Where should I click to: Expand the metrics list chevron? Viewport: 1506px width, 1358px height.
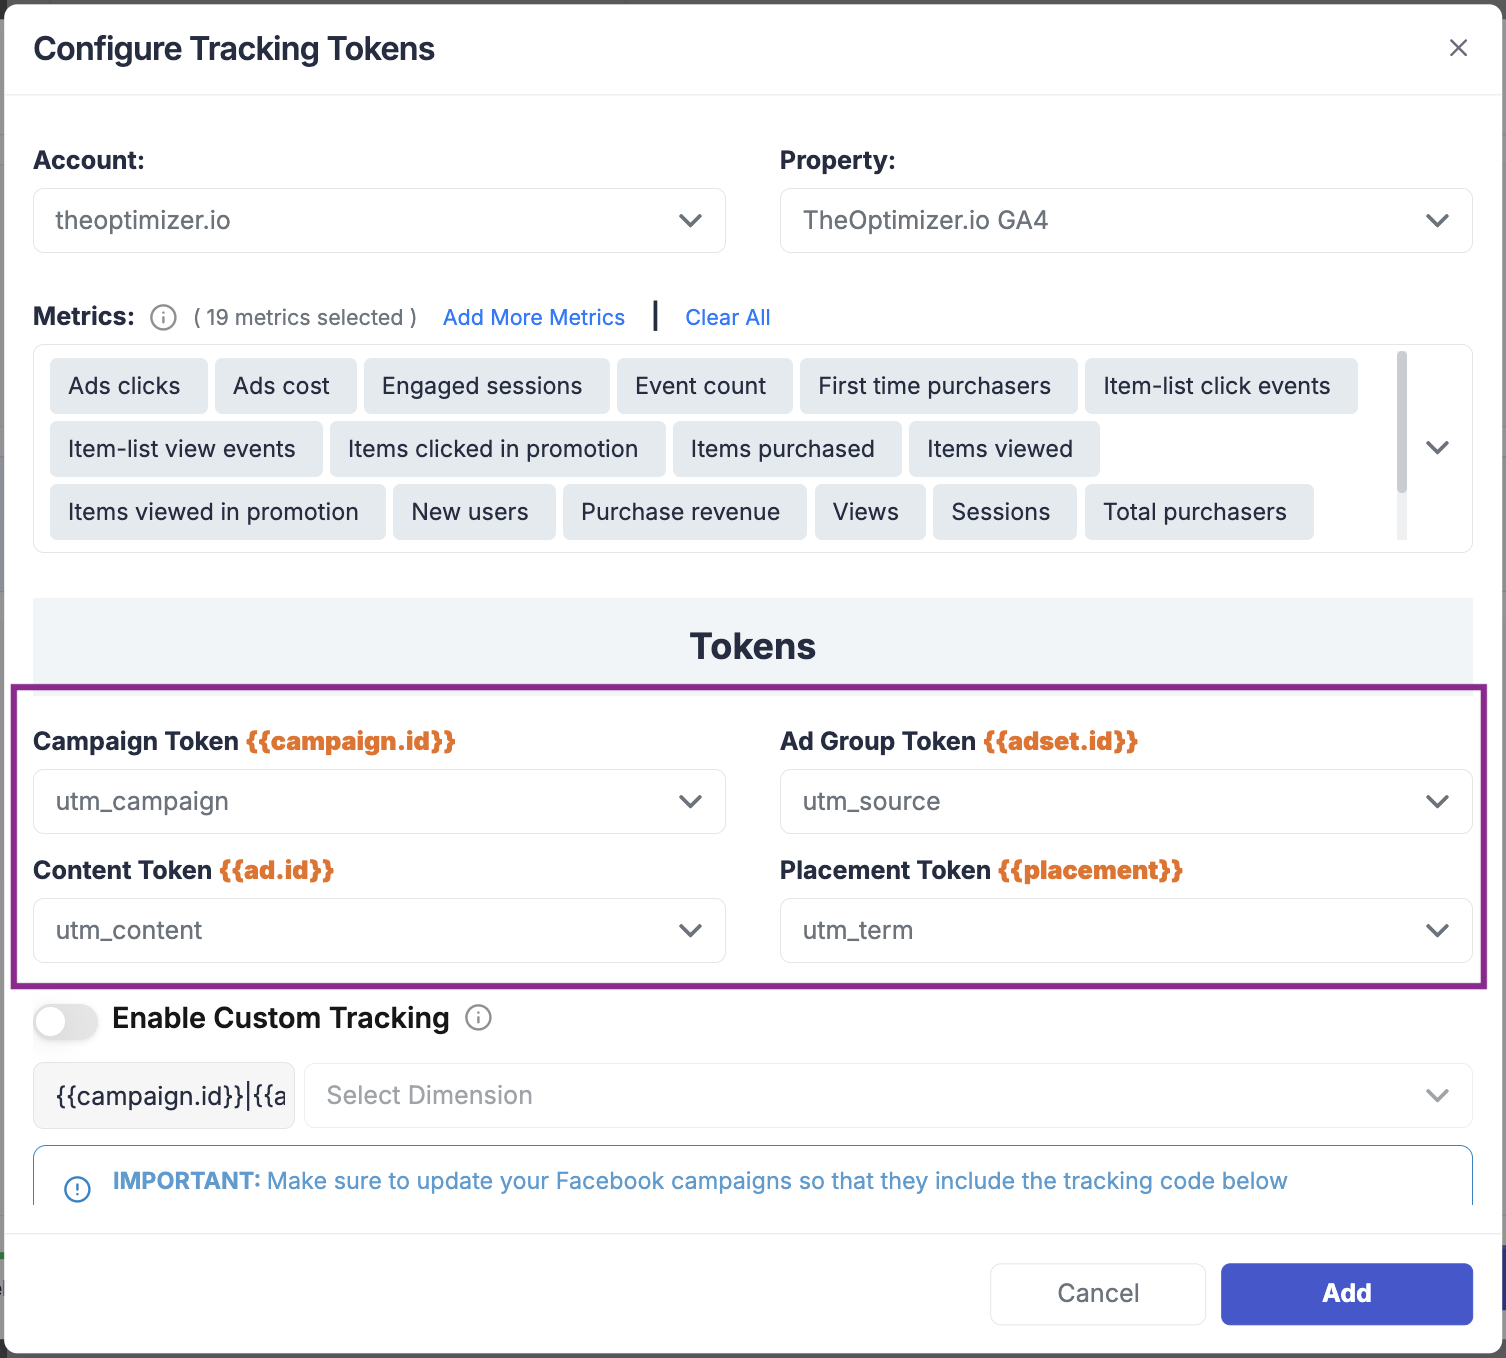(1437, 448)
